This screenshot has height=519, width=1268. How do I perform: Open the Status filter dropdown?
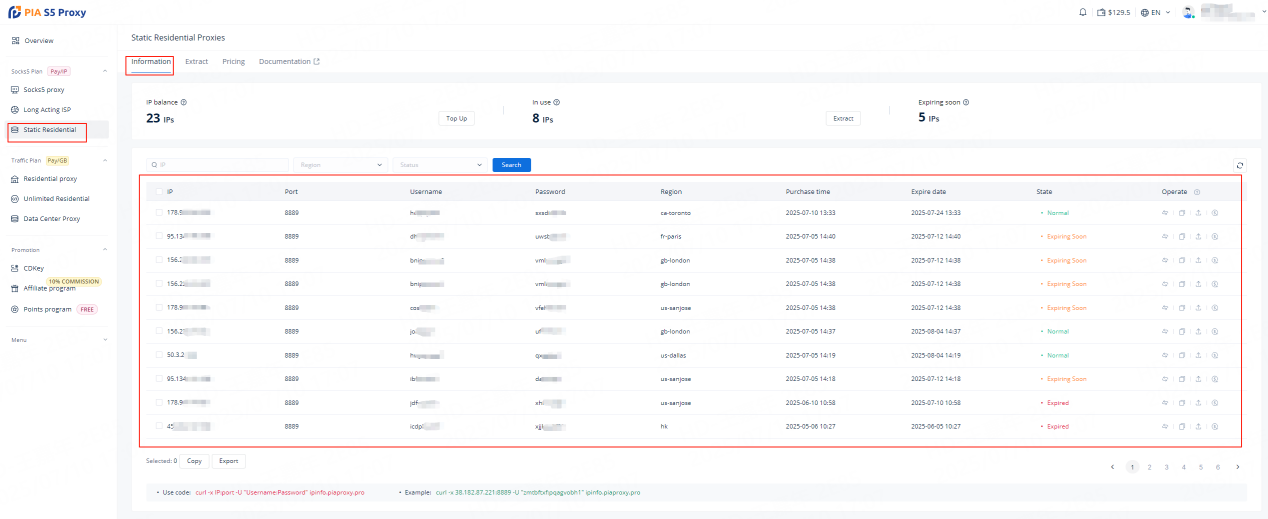[439, 165]
